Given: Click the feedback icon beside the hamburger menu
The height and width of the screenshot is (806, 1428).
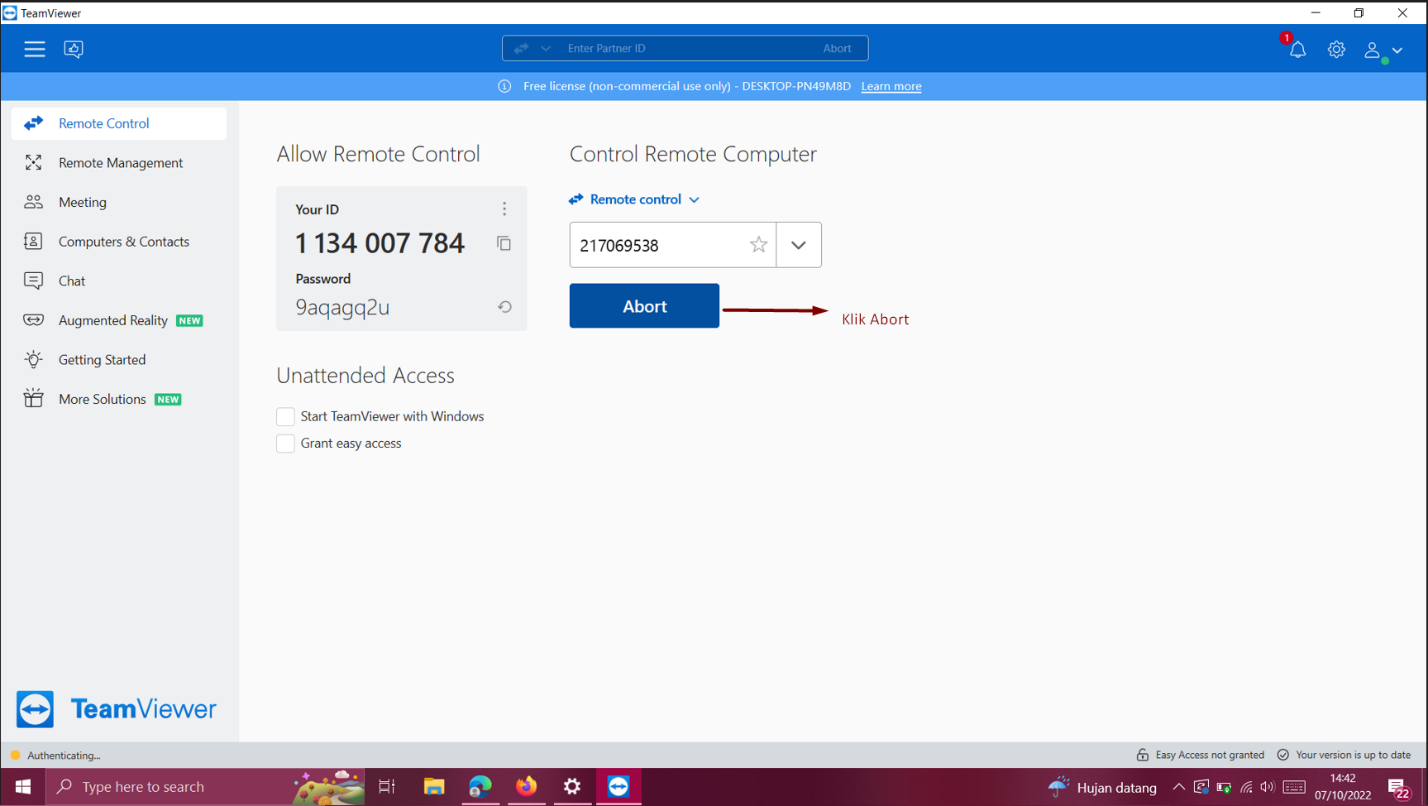Looking at the screenshot, I should pyautogui.click(x=74, y=49).
